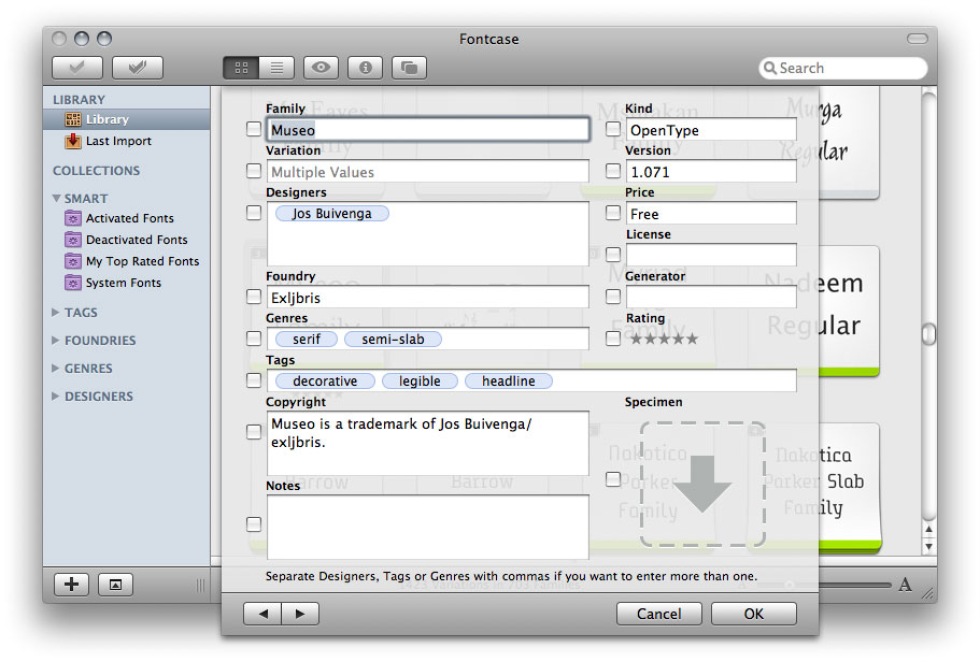Click the next font arrow
980x662 pixels.
pos(298,613)
